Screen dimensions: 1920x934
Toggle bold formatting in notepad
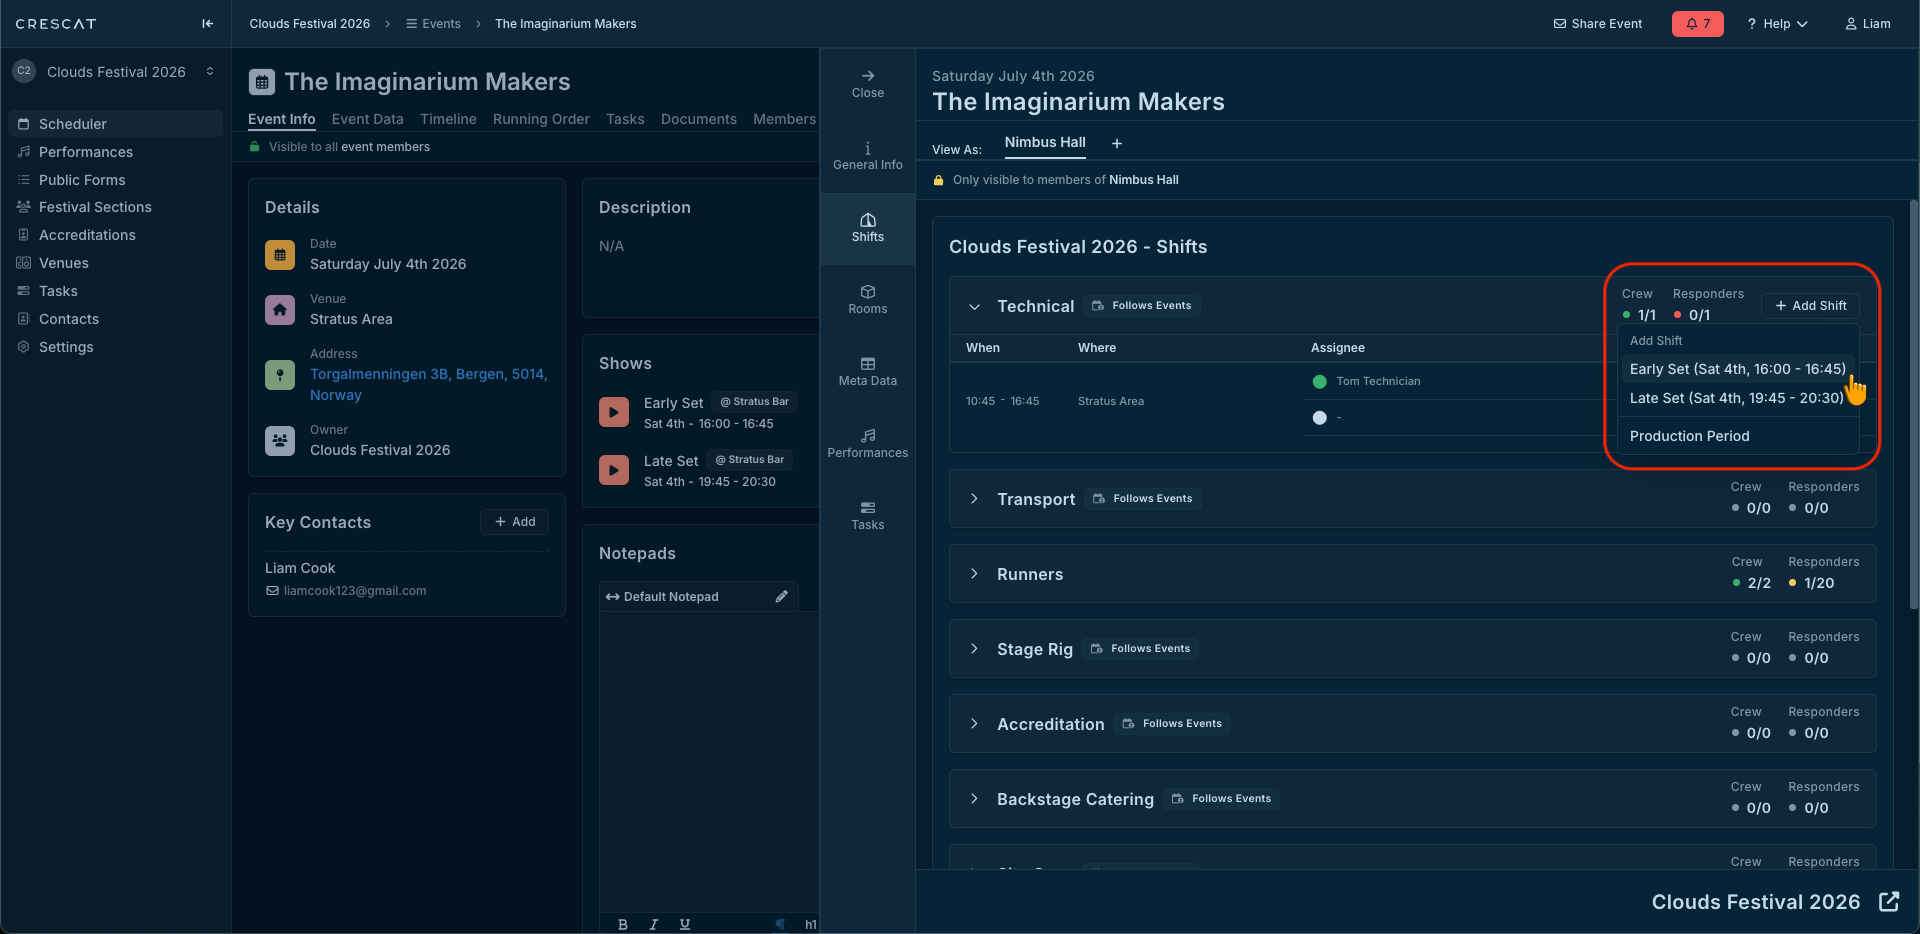623,924
